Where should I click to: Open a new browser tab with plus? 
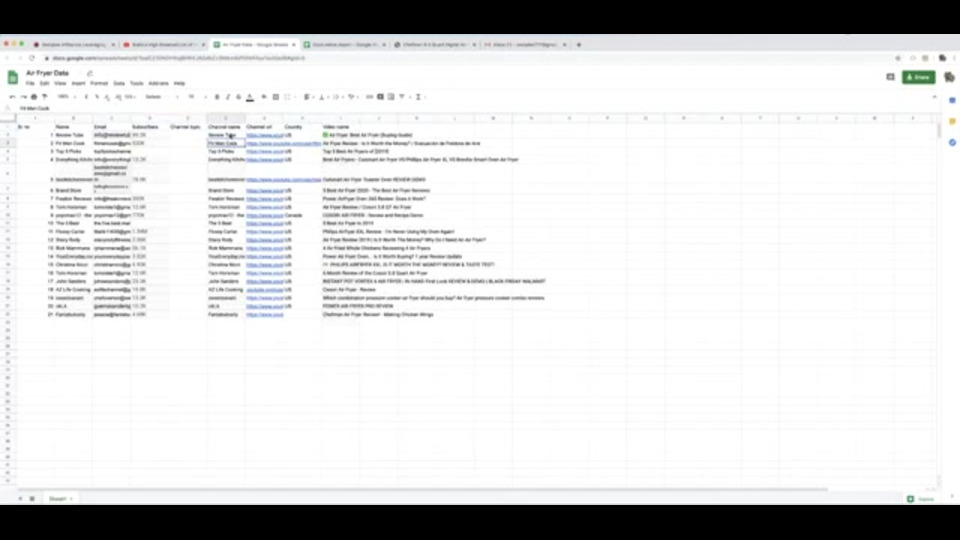tap(579, 45)
